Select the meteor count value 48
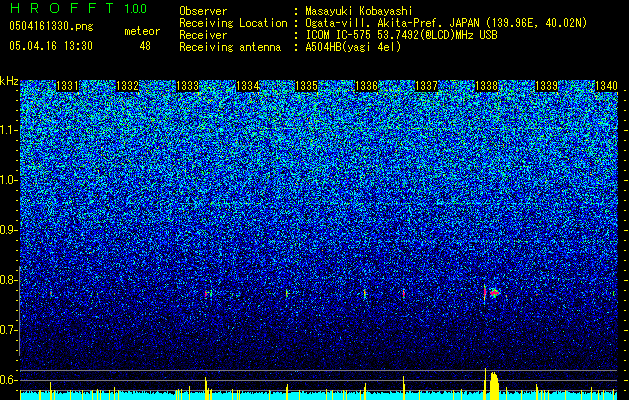The width and height of the screenshot is (629, 400). (145, 46)
